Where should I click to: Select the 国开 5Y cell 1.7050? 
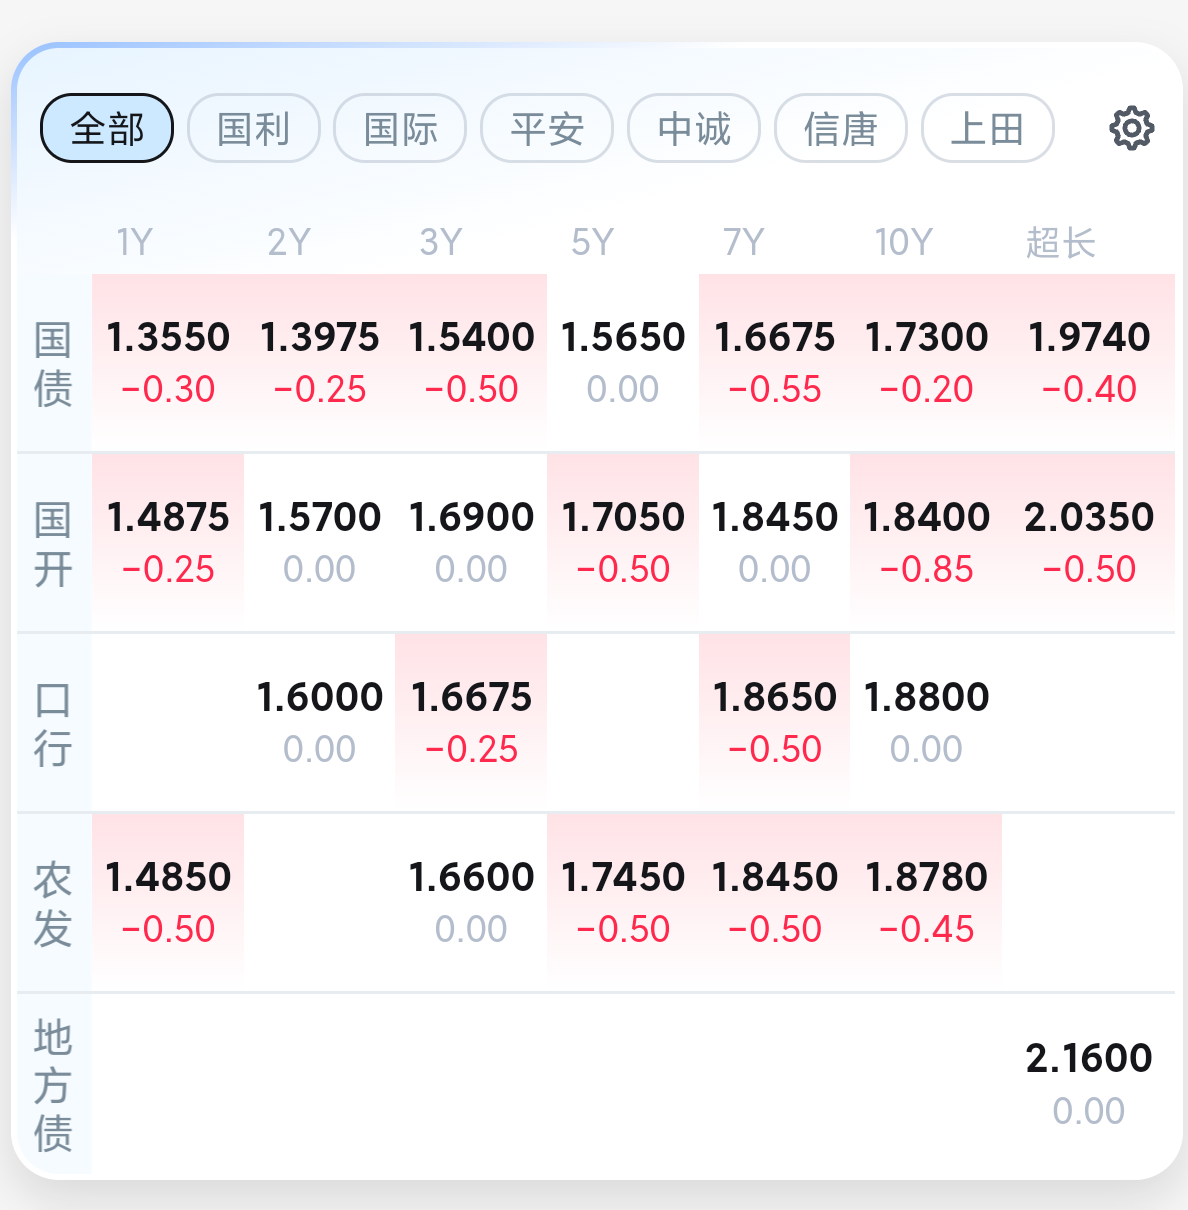[623, 542]
